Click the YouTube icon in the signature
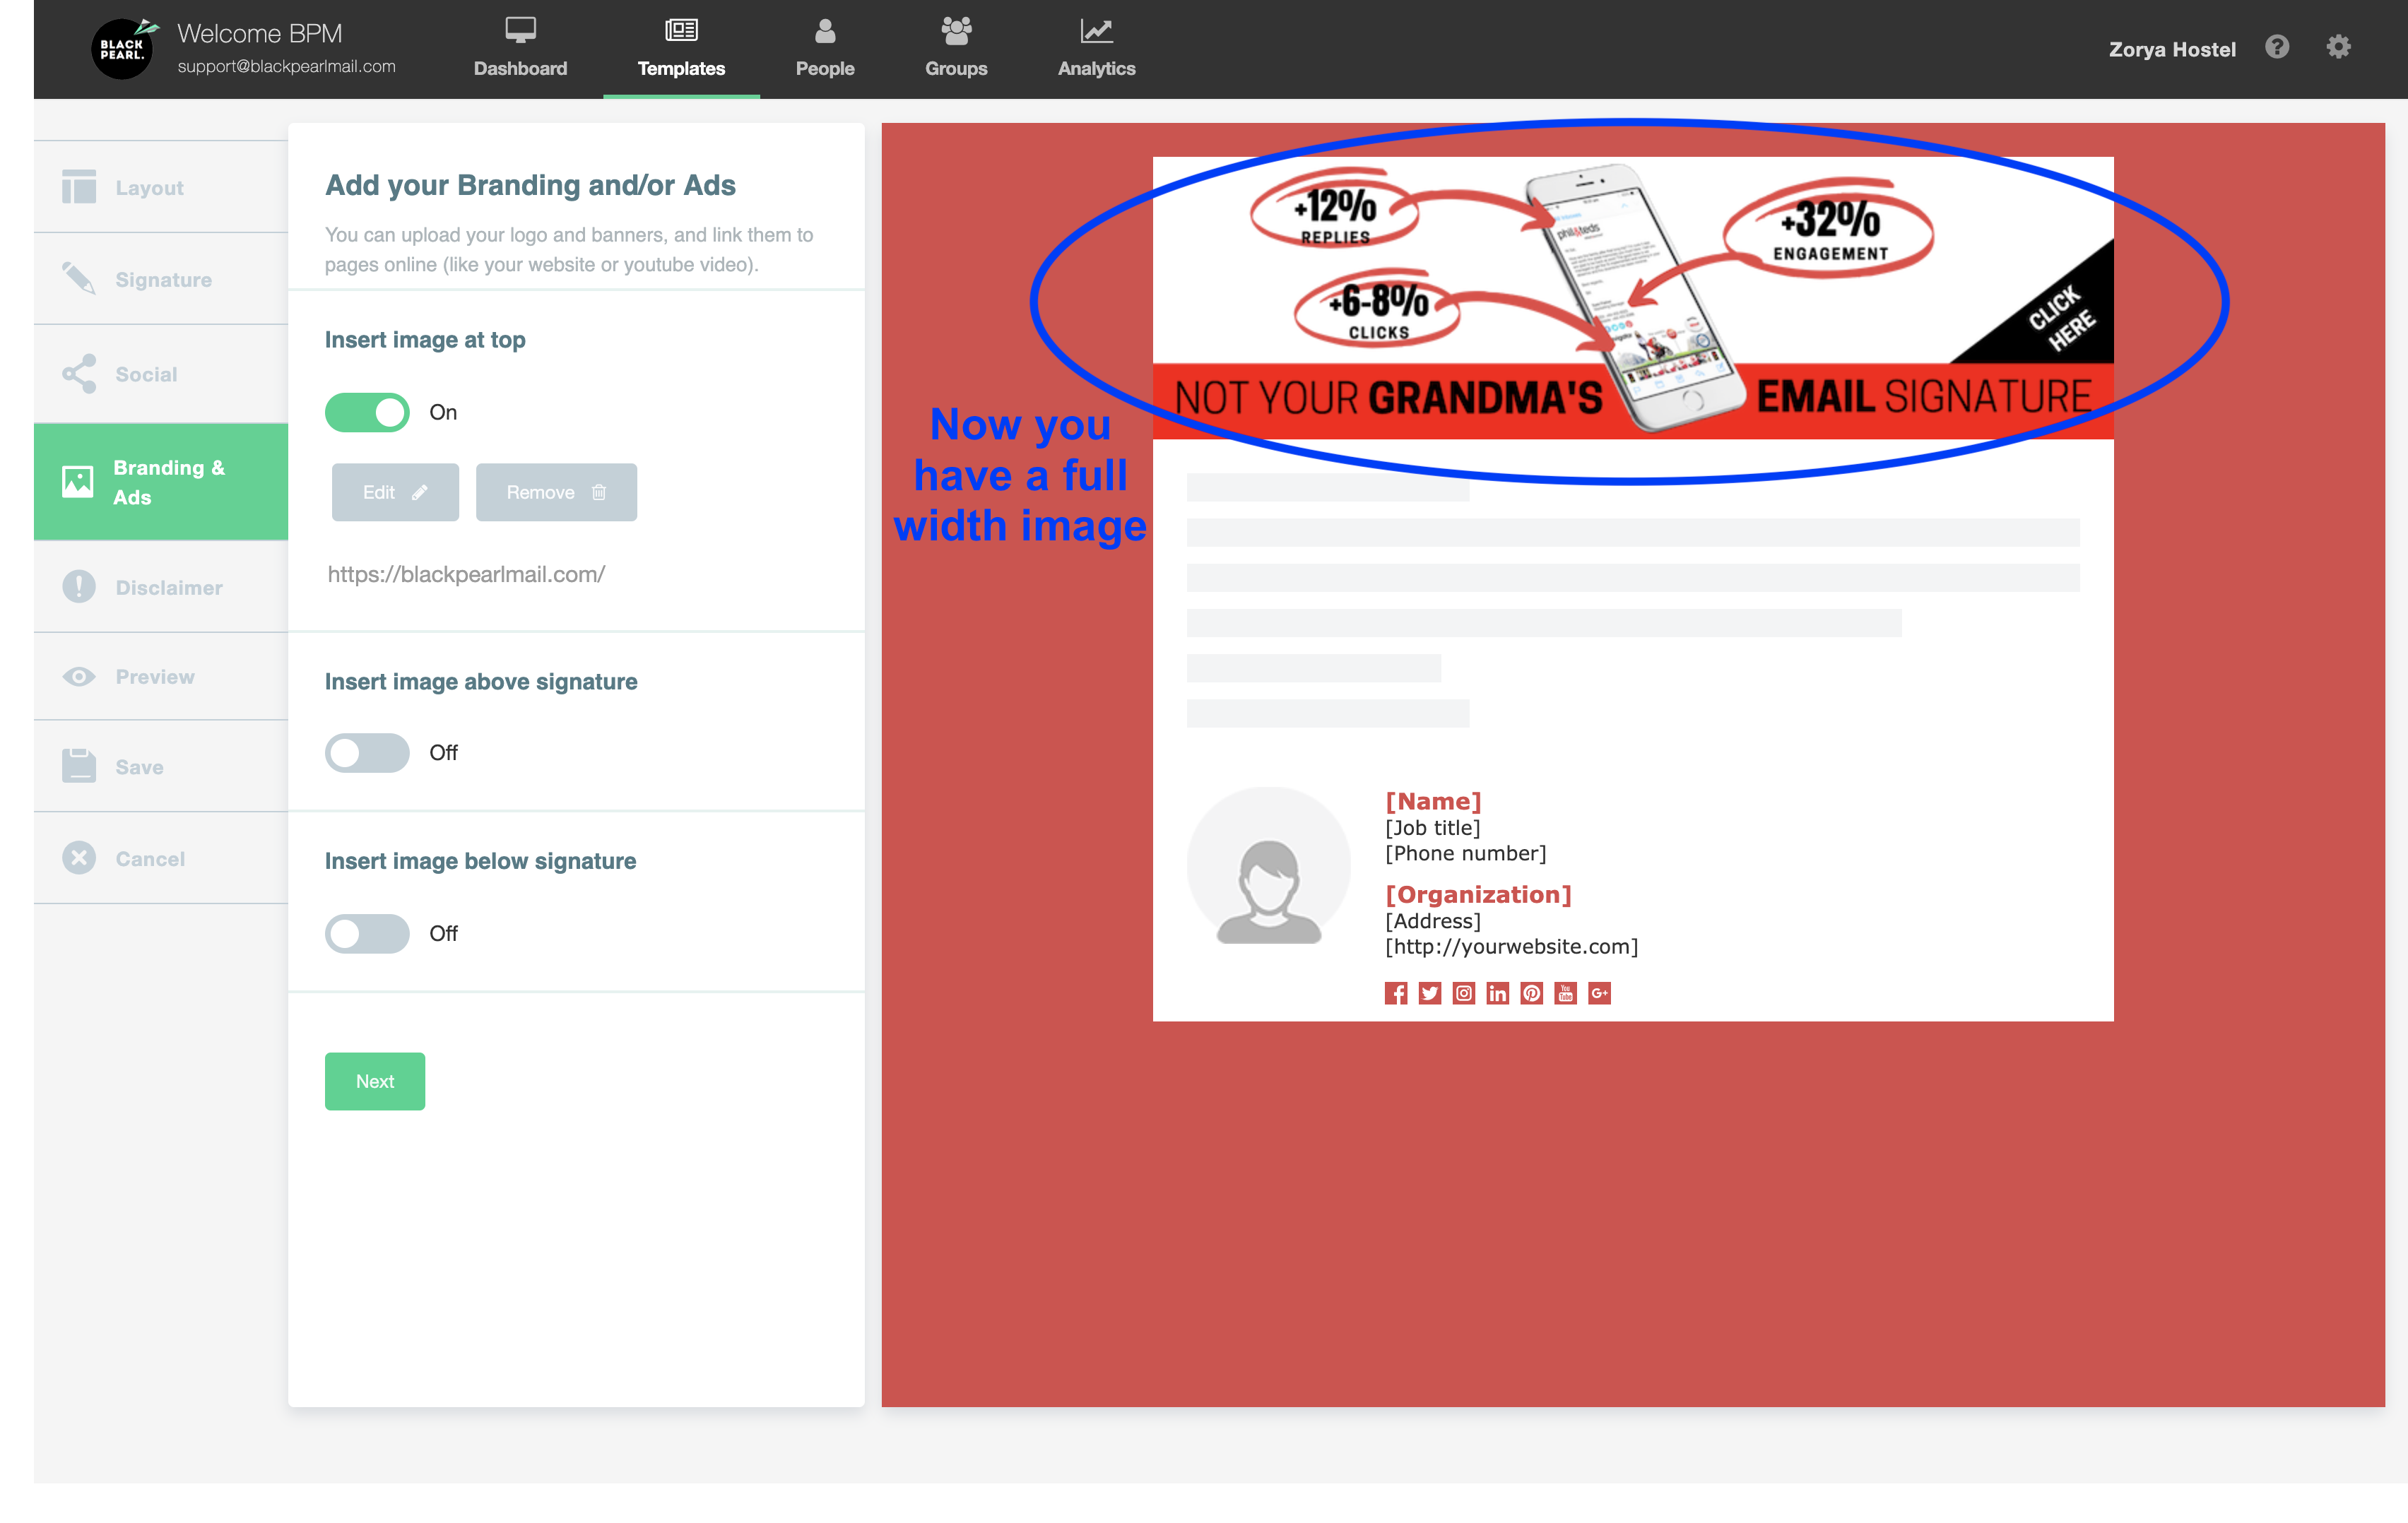This screenshot has width=2408, height=1523. pos(1565,993)
